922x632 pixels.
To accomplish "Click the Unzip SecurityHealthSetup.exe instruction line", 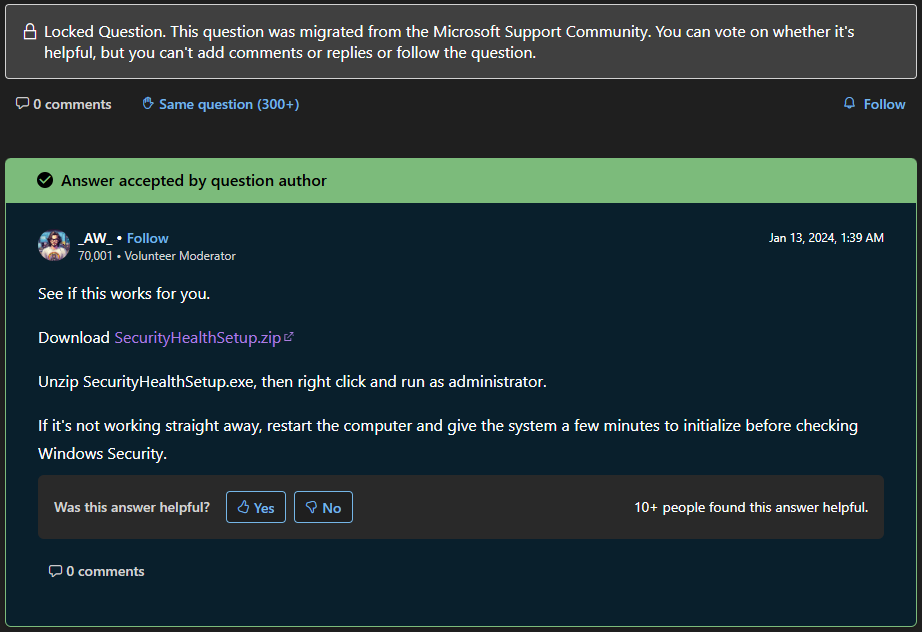I will point(292,382).
